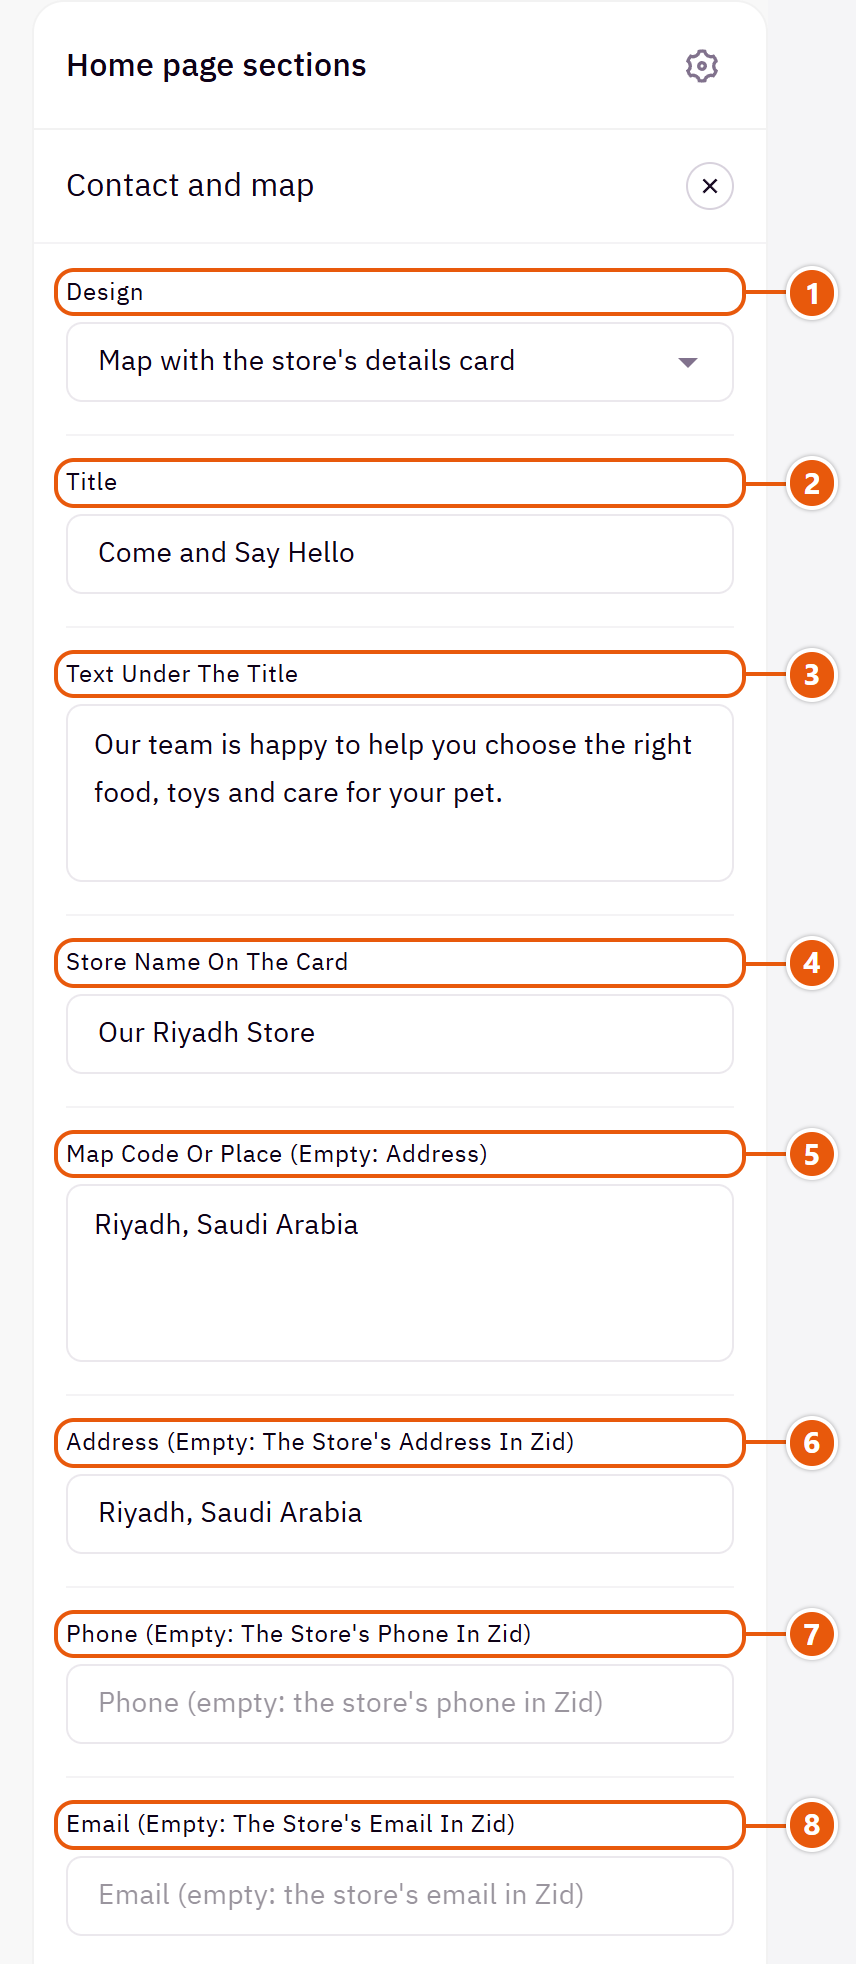Click the numbered marker 3 badge
This screenshot has height=1964, width=856.
coord(812,675)
